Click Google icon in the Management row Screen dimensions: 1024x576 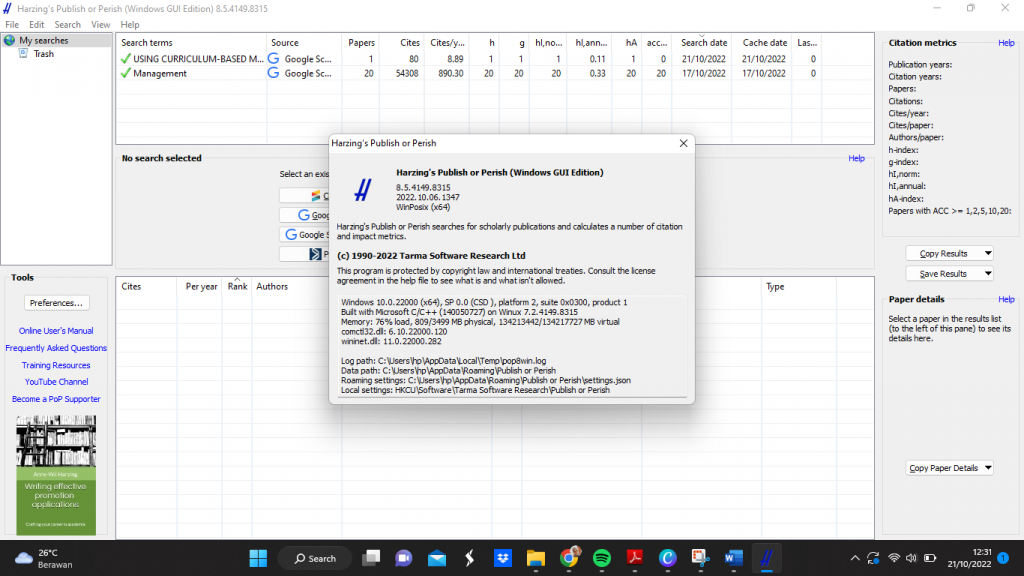274,73
